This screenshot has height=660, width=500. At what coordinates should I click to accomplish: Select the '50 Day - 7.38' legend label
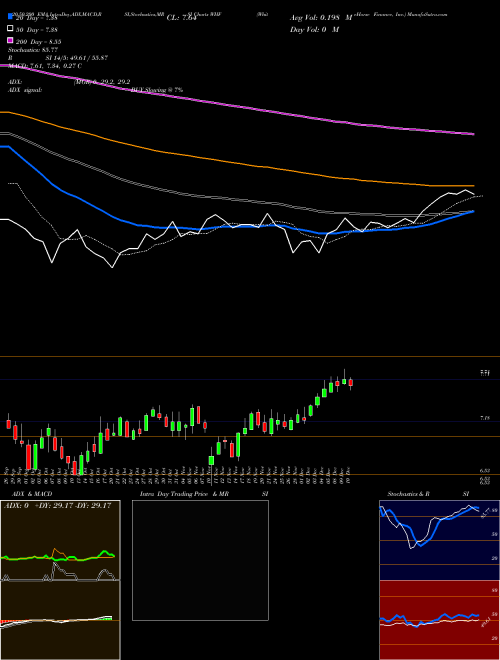point(37,29)
